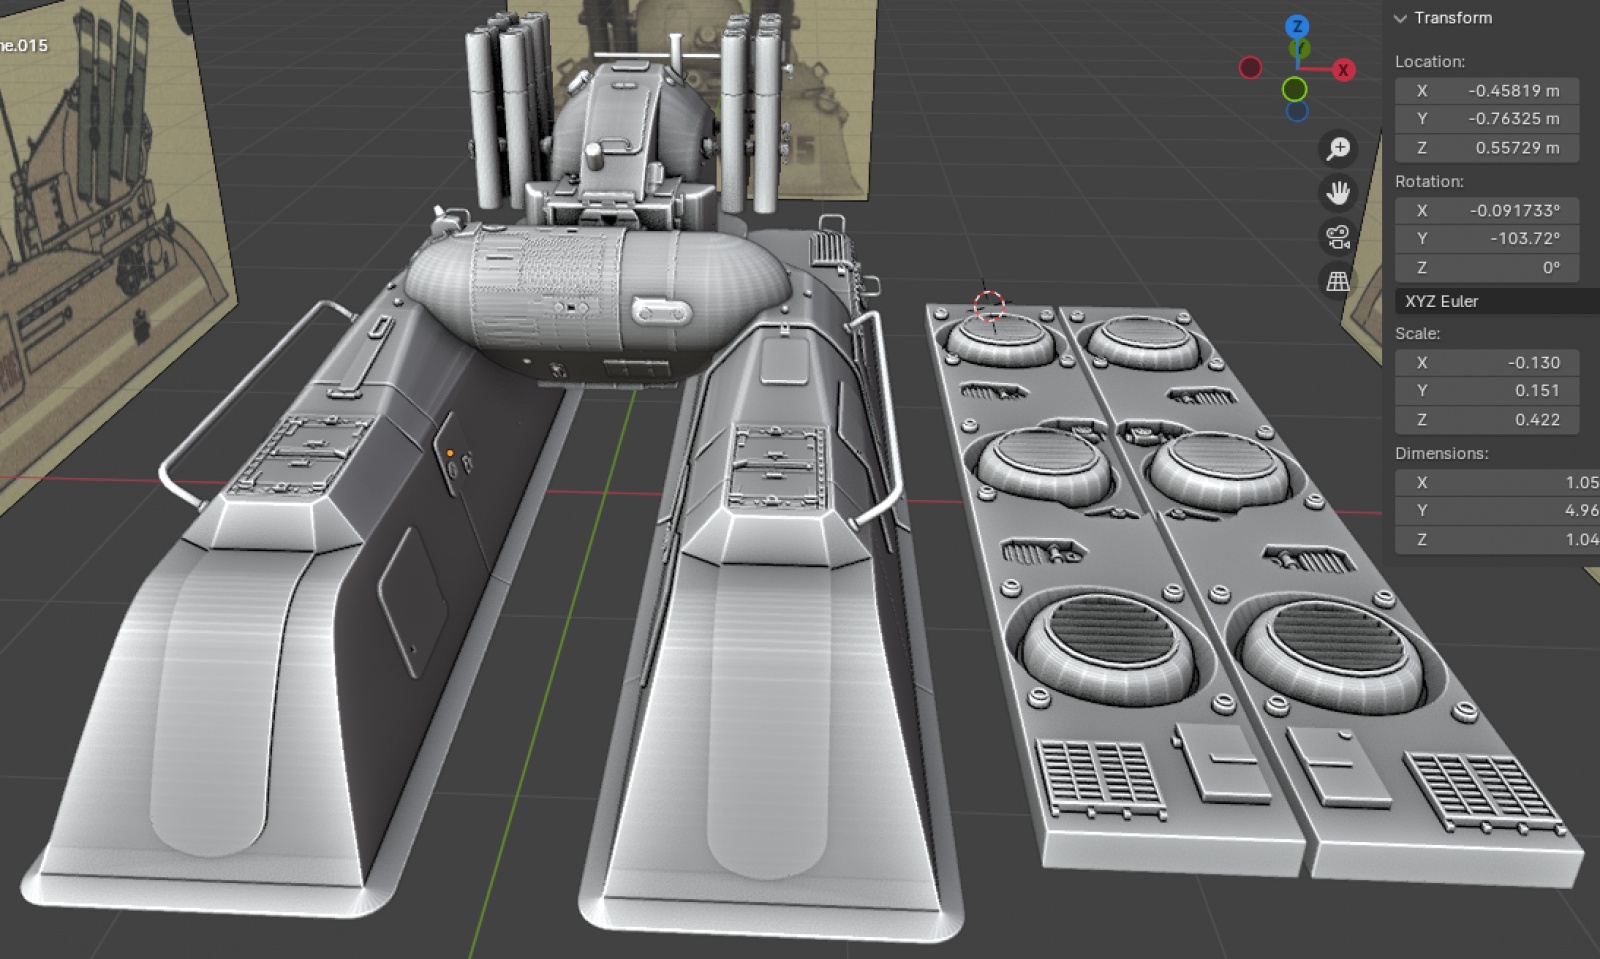The width and height of the screenshot is (1600, 959).
Task: Switch perspective/orthographic with the grid icon
Action: (x=1338, y=281)
